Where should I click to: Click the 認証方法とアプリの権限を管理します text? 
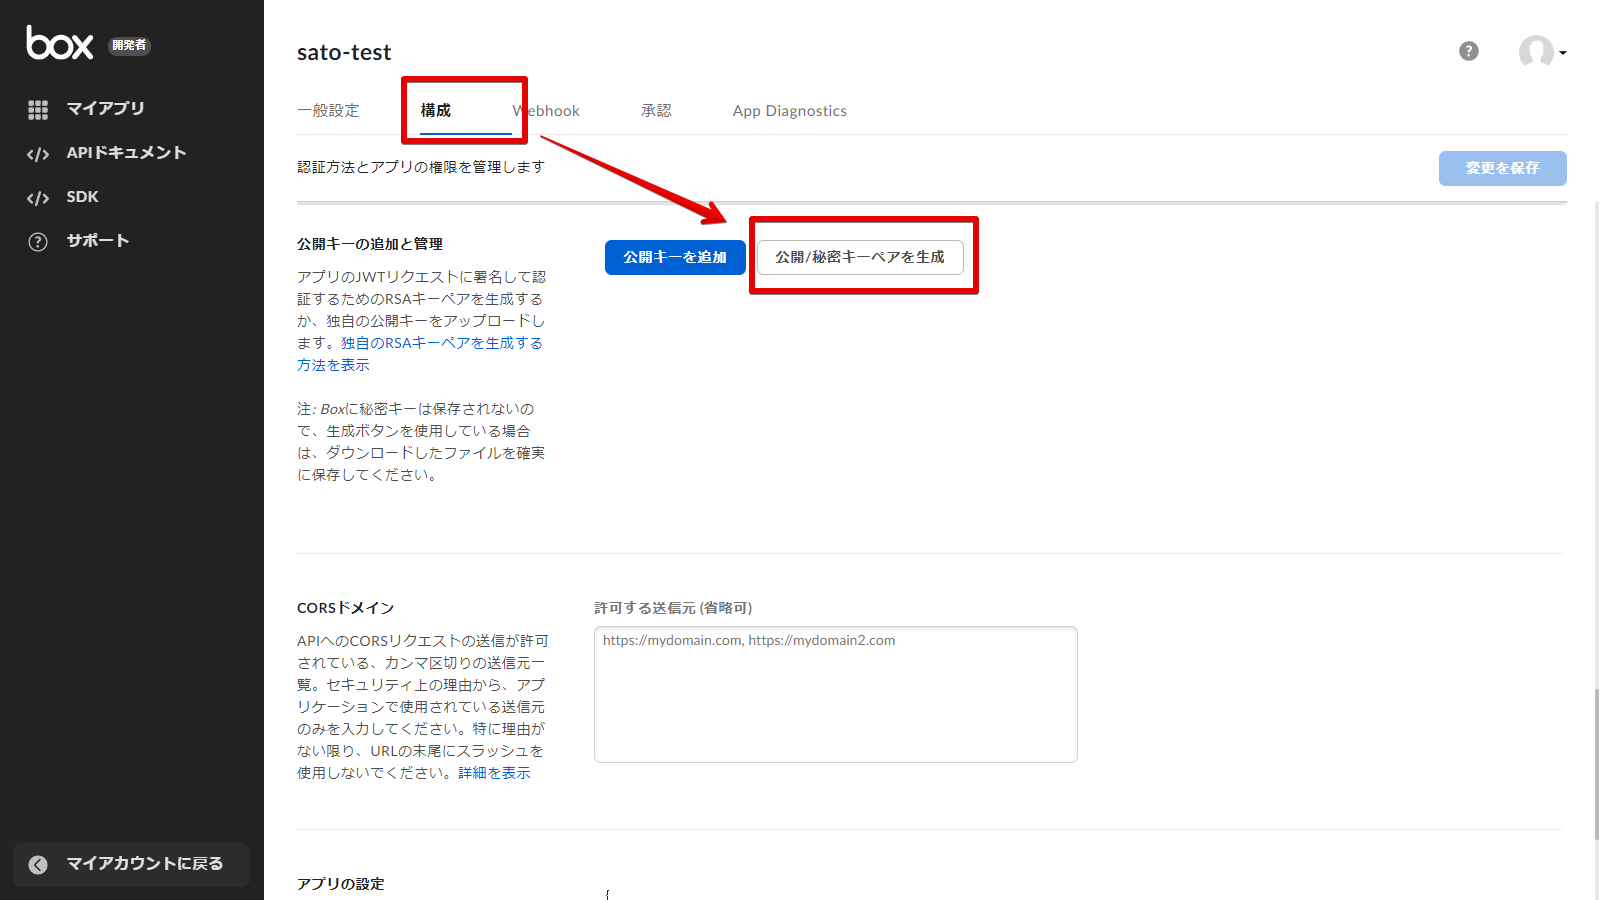coord(421,167)
